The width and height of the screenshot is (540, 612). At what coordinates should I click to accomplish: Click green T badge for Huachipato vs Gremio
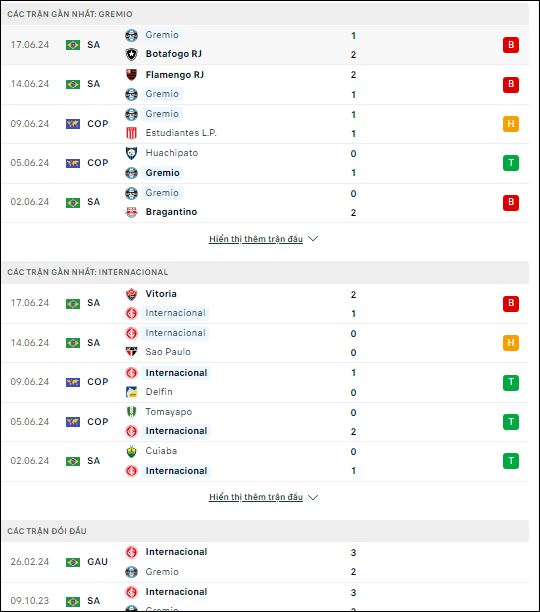[511, 163]
